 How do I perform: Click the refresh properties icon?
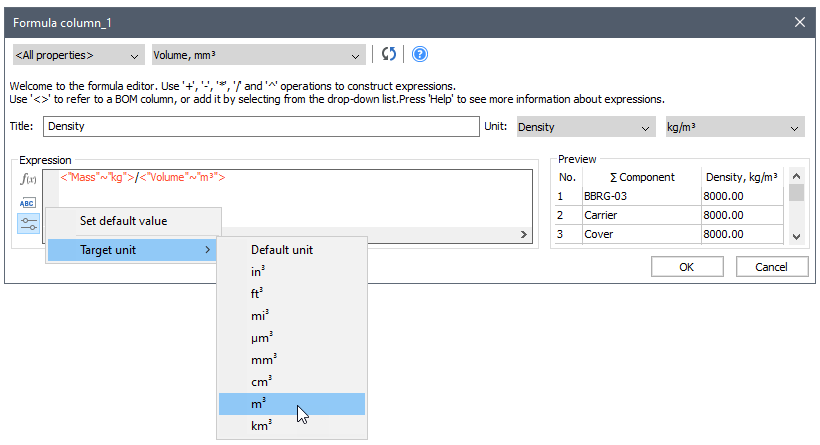click(x=389, y=54)
